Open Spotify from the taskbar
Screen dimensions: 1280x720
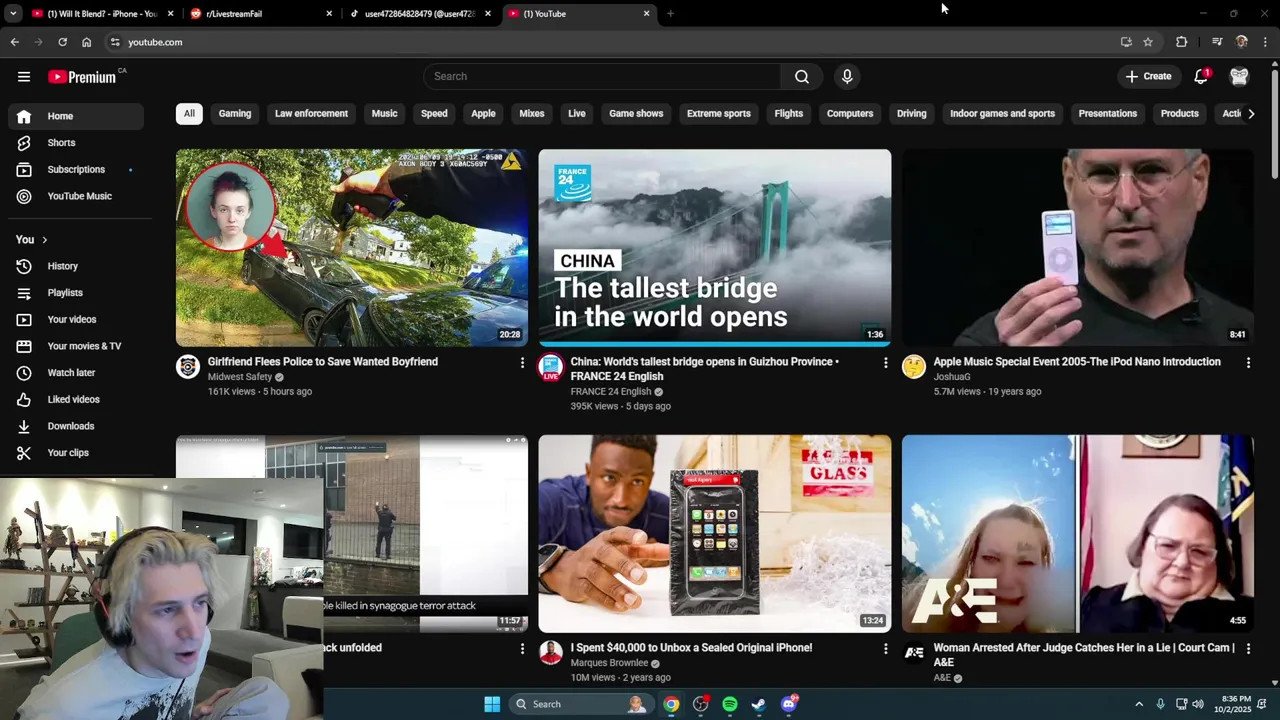coord(730,704)
